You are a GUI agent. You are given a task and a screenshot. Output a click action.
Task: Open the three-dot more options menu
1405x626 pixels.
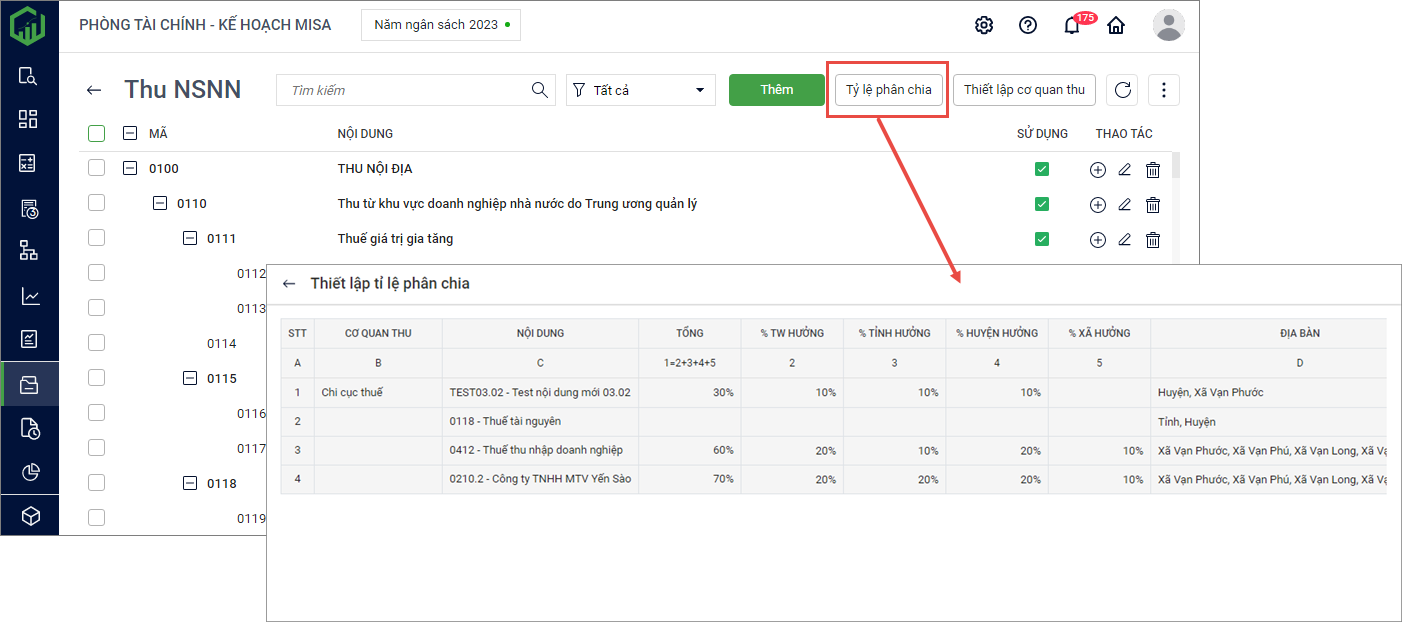pyautogui.click(x=1164, y=90)
